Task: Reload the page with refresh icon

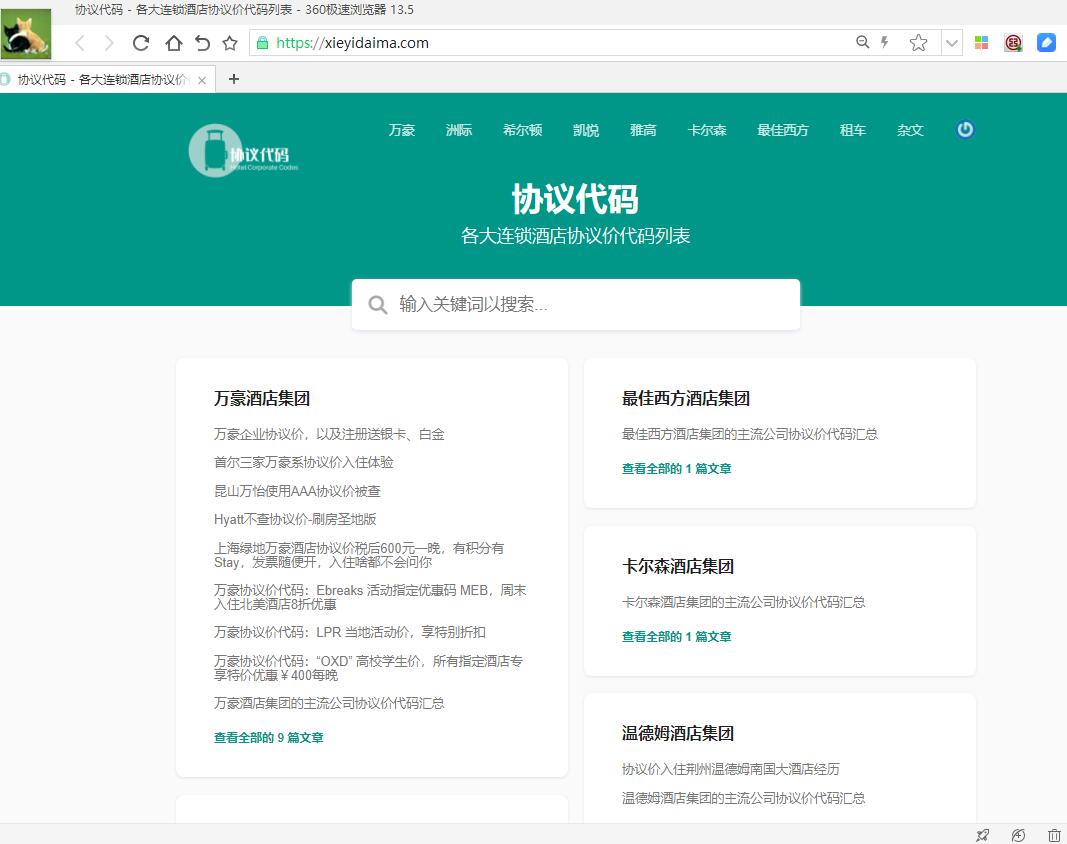Action: pyautogui.click(x=141, y=44)
